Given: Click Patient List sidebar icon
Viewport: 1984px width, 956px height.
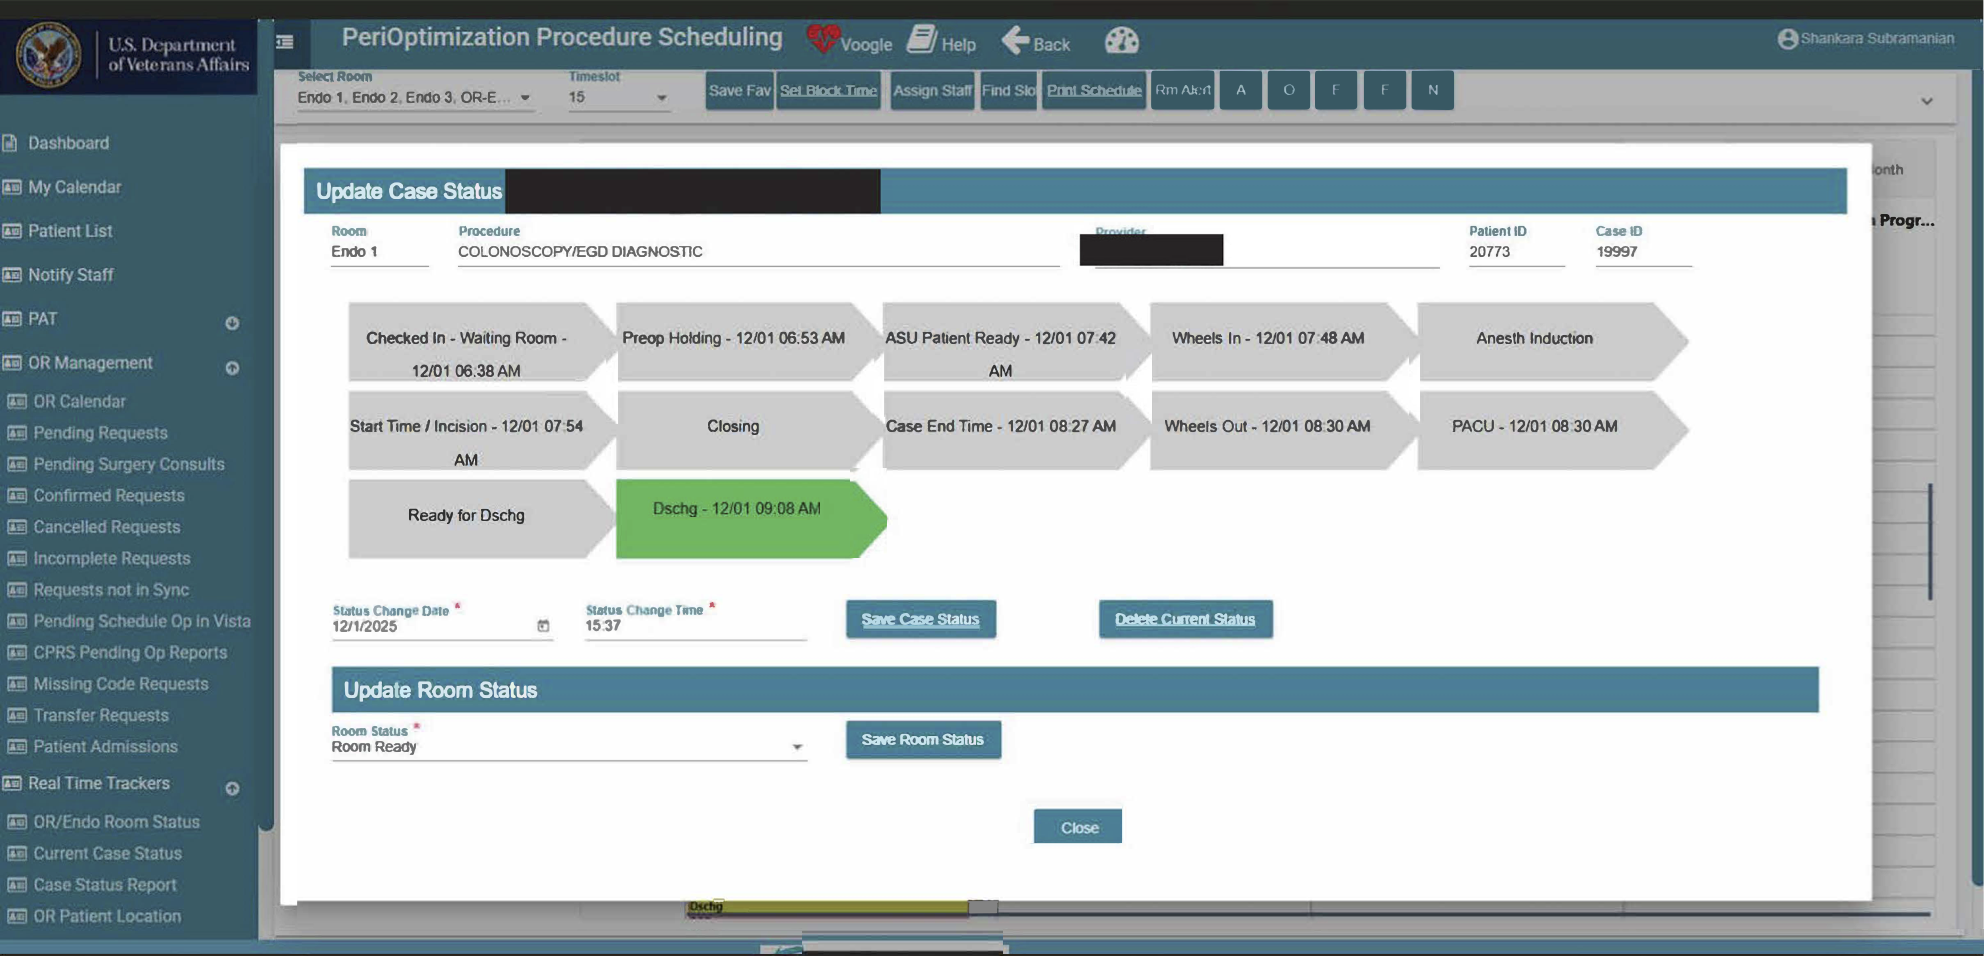Looking at the screenshot, I should click(x=11, y=231).
